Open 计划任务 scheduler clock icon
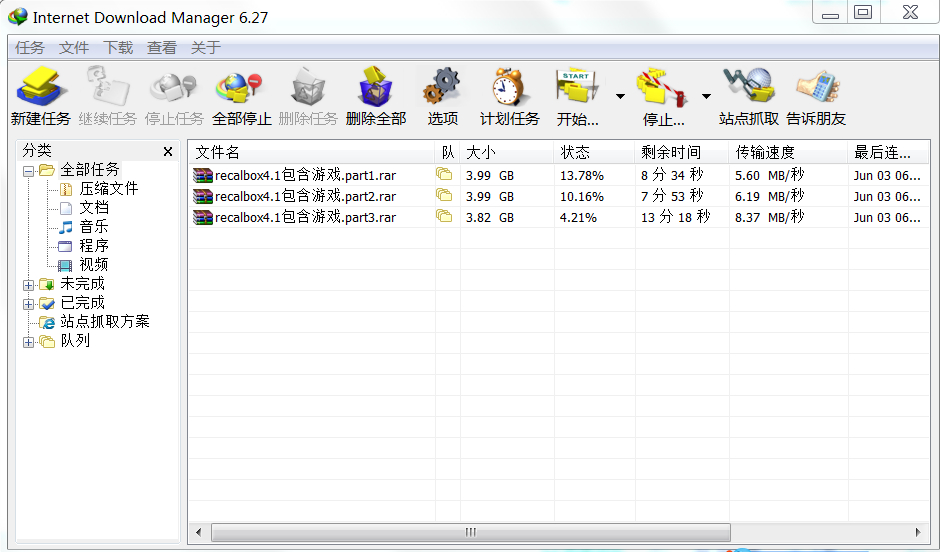 click(x=510, y=88)
